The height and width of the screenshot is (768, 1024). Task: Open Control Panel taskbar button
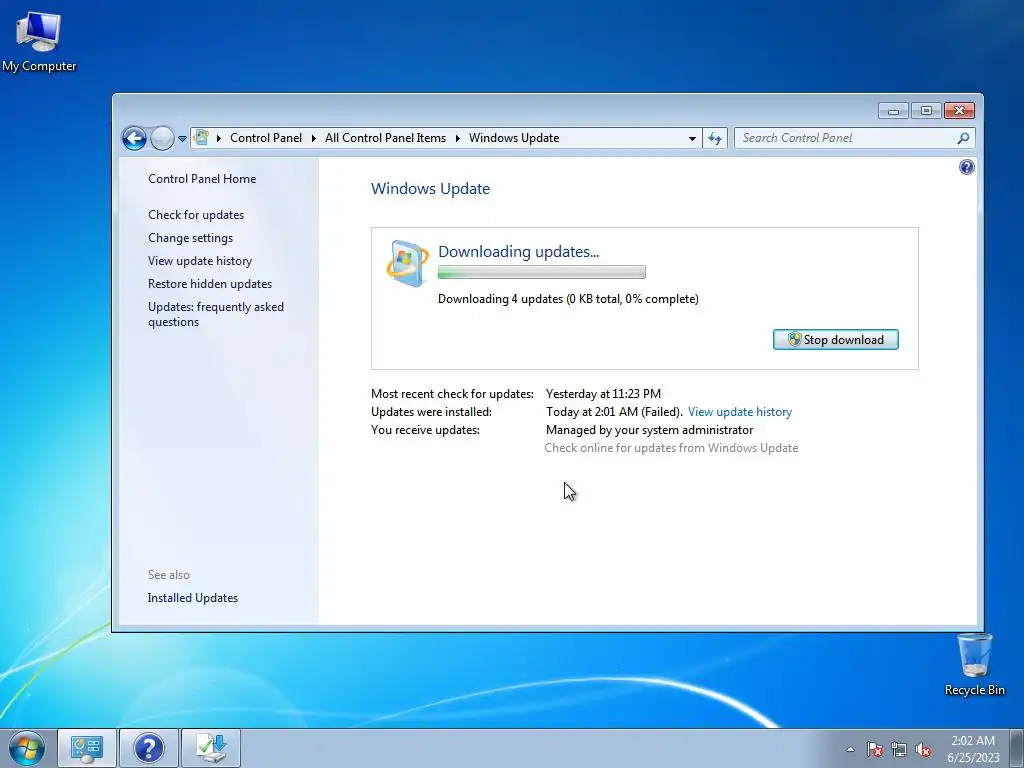click(87, 748)
